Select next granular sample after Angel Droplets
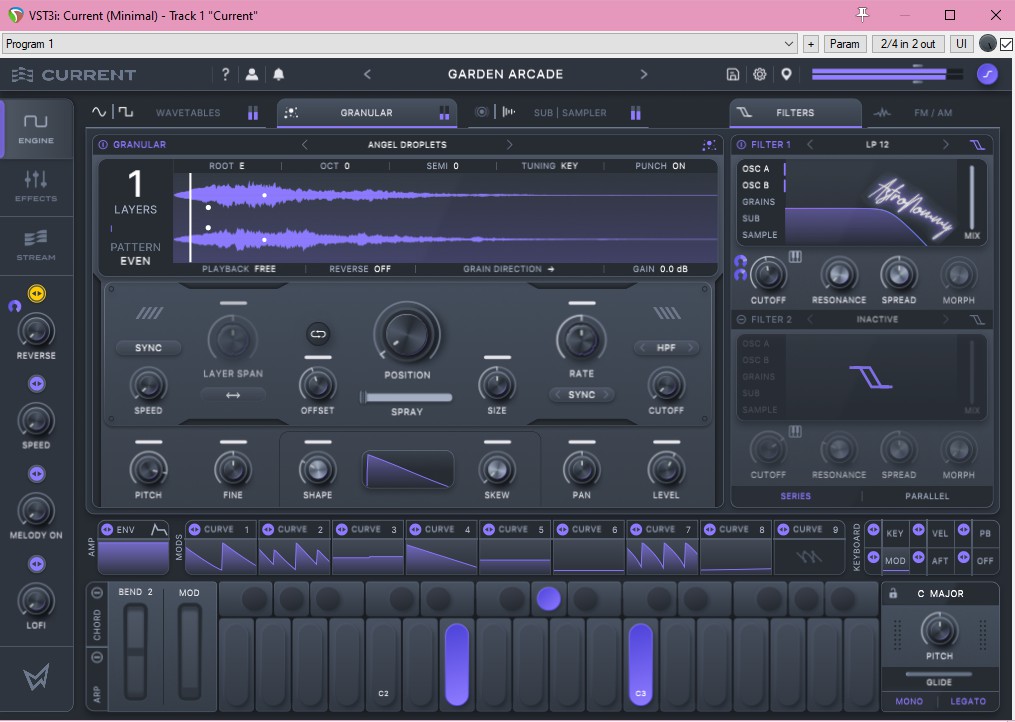 [x=509, y=145]
